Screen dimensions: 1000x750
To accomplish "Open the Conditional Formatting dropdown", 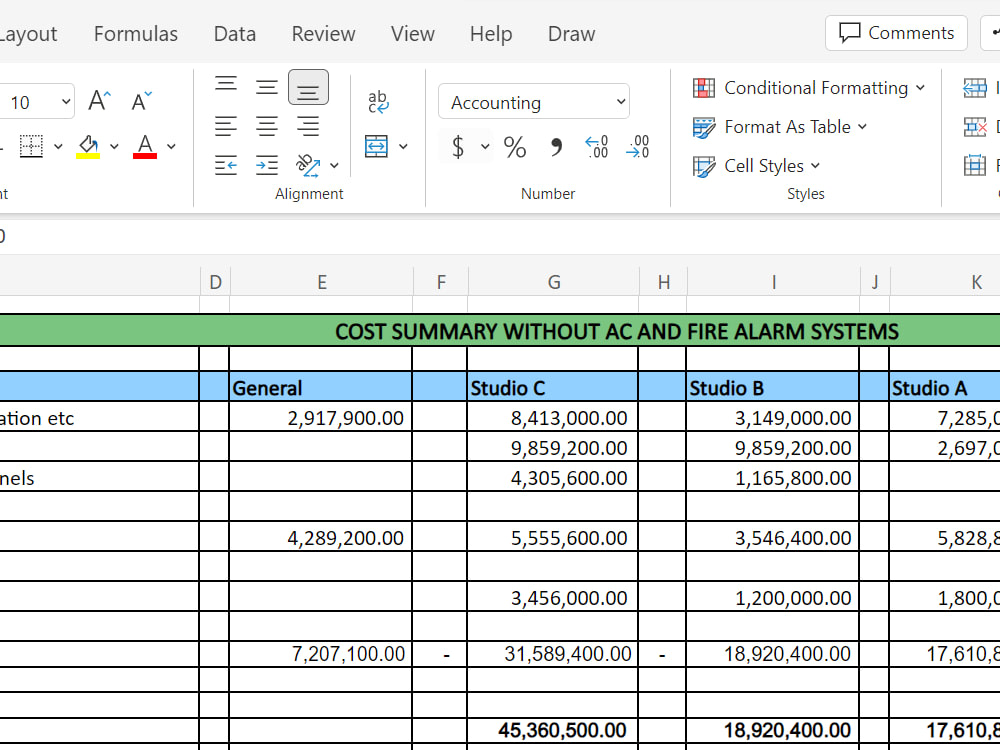I will pyautogui.click(x=807, y=88).
